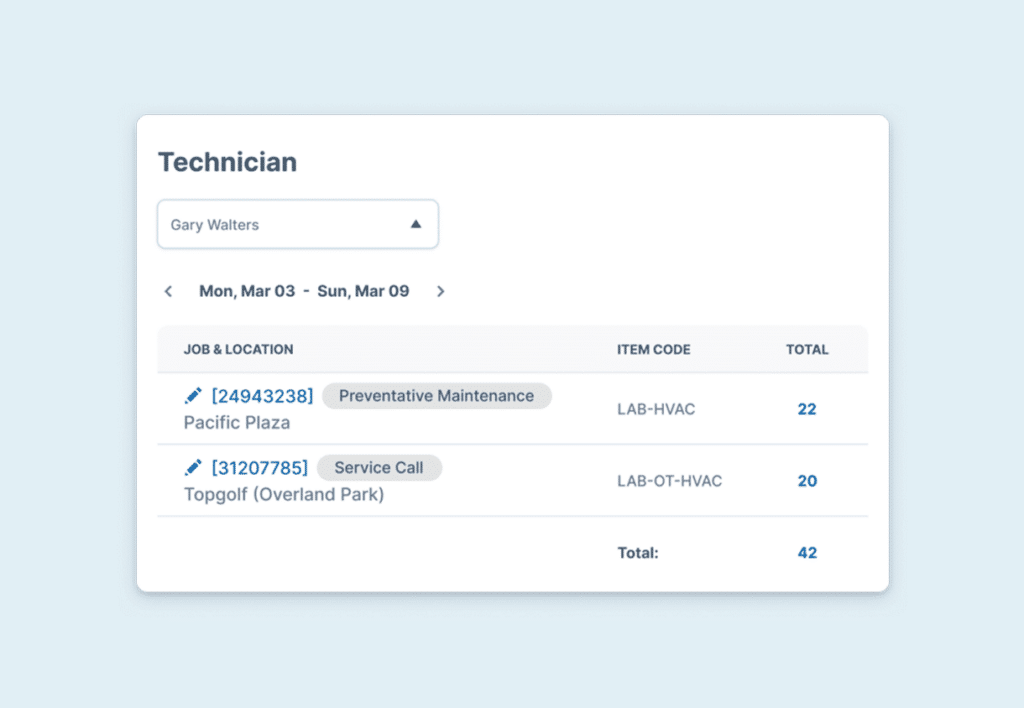
Task: Click the Pacific Plaza location name
Action: click(x=237, y=423)
